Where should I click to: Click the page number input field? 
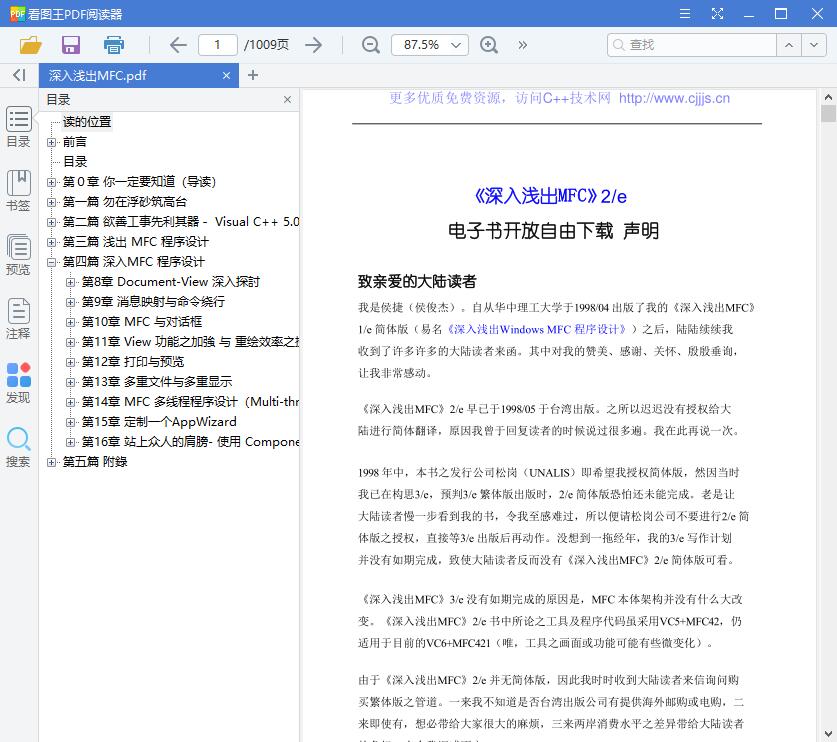217,45
